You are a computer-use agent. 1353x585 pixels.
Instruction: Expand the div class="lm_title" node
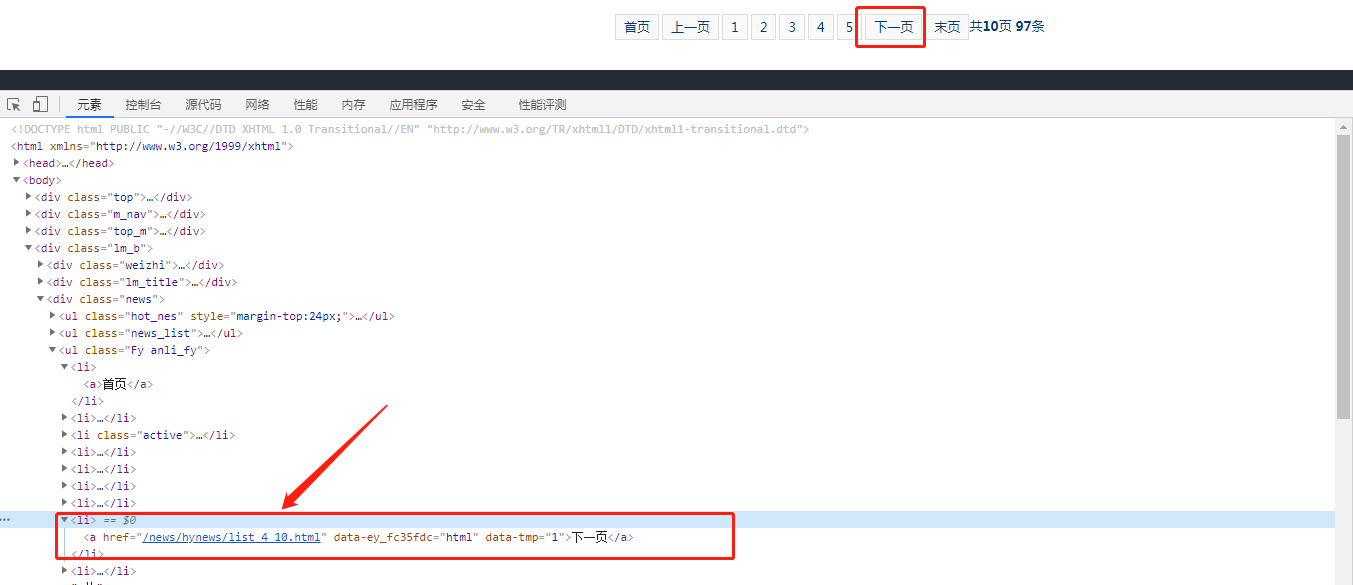(x=41, y=282)
